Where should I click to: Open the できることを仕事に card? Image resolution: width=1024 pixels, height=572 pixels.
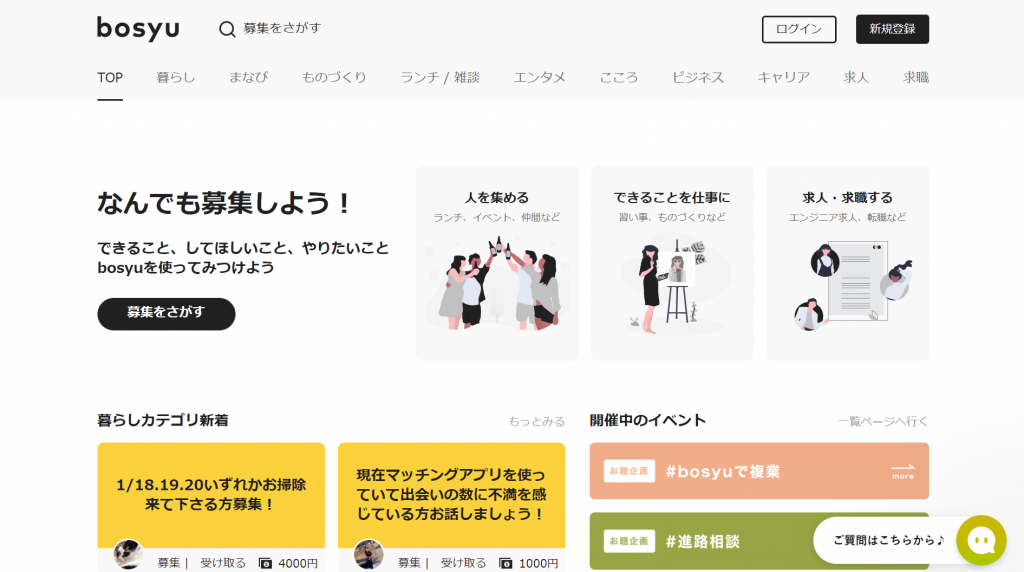click(672, 263)
